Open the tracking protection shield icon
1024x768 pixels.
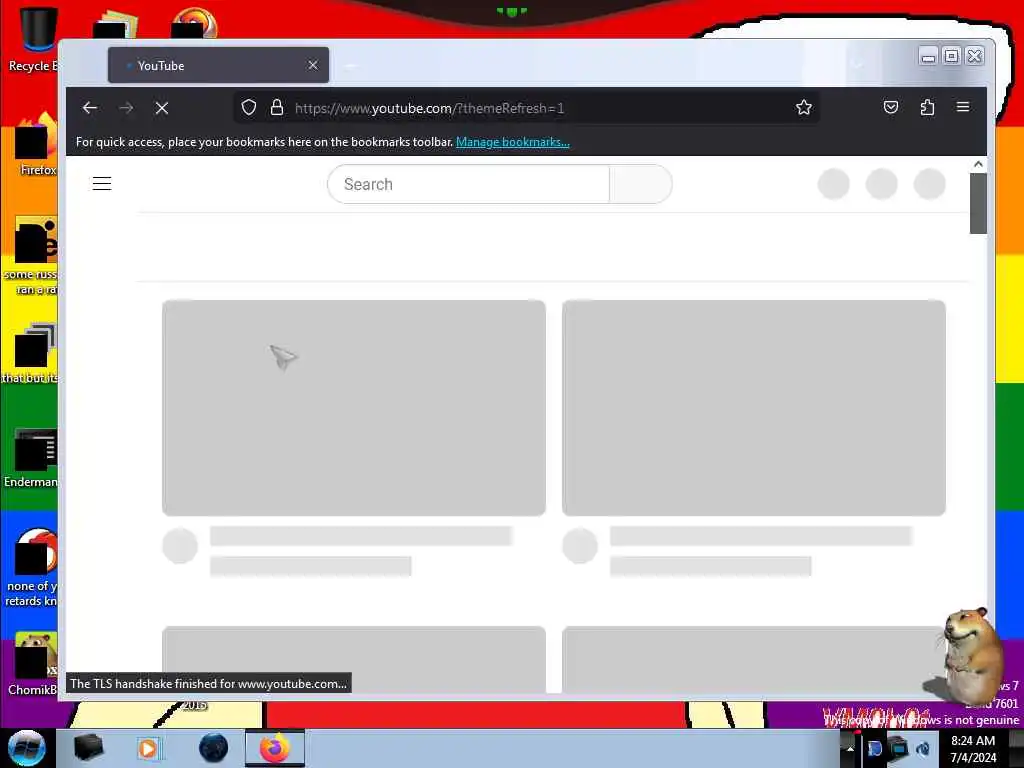[249, 108]
